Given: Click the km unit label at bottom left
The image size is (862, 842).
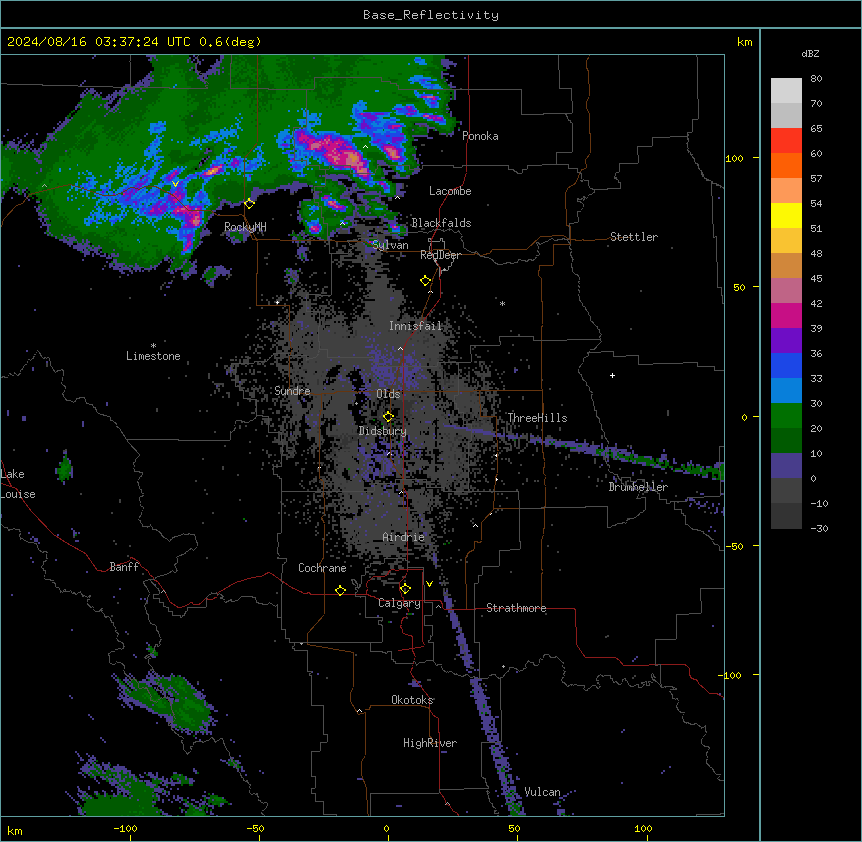Looking at the screenshot, I should click(15, 830).
